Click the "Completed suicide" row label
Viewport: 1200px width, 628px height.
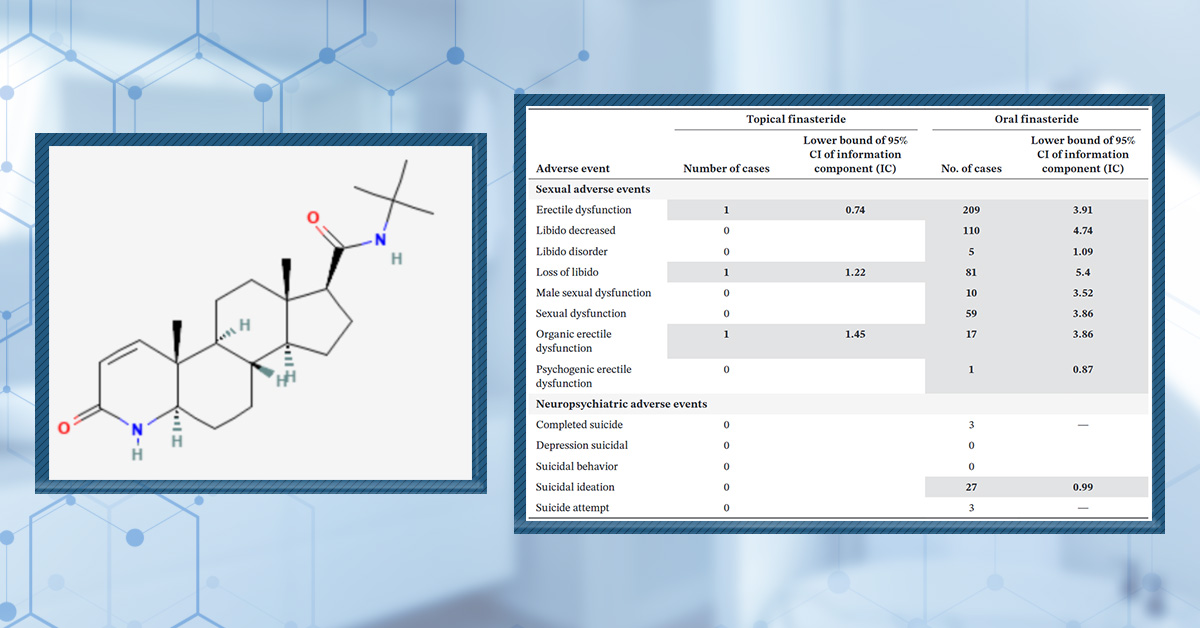(x=579, y=425)
